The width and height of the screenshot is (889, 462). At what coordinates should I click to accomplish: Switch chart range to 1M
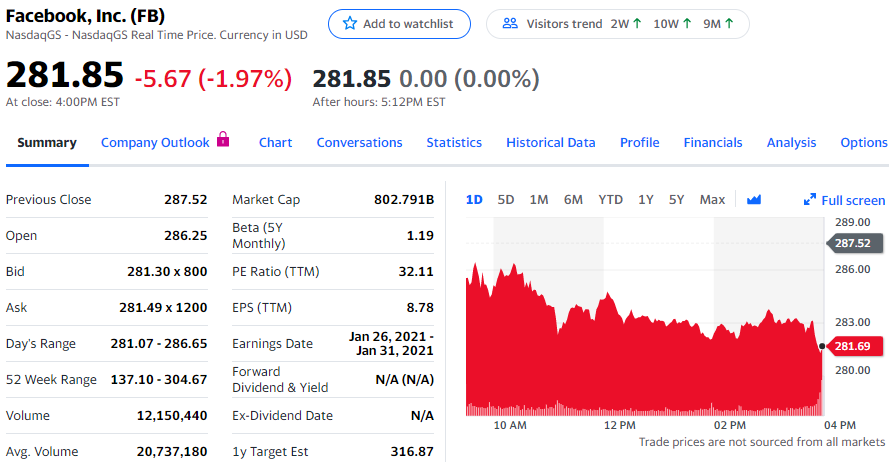(x=539, y=200)
